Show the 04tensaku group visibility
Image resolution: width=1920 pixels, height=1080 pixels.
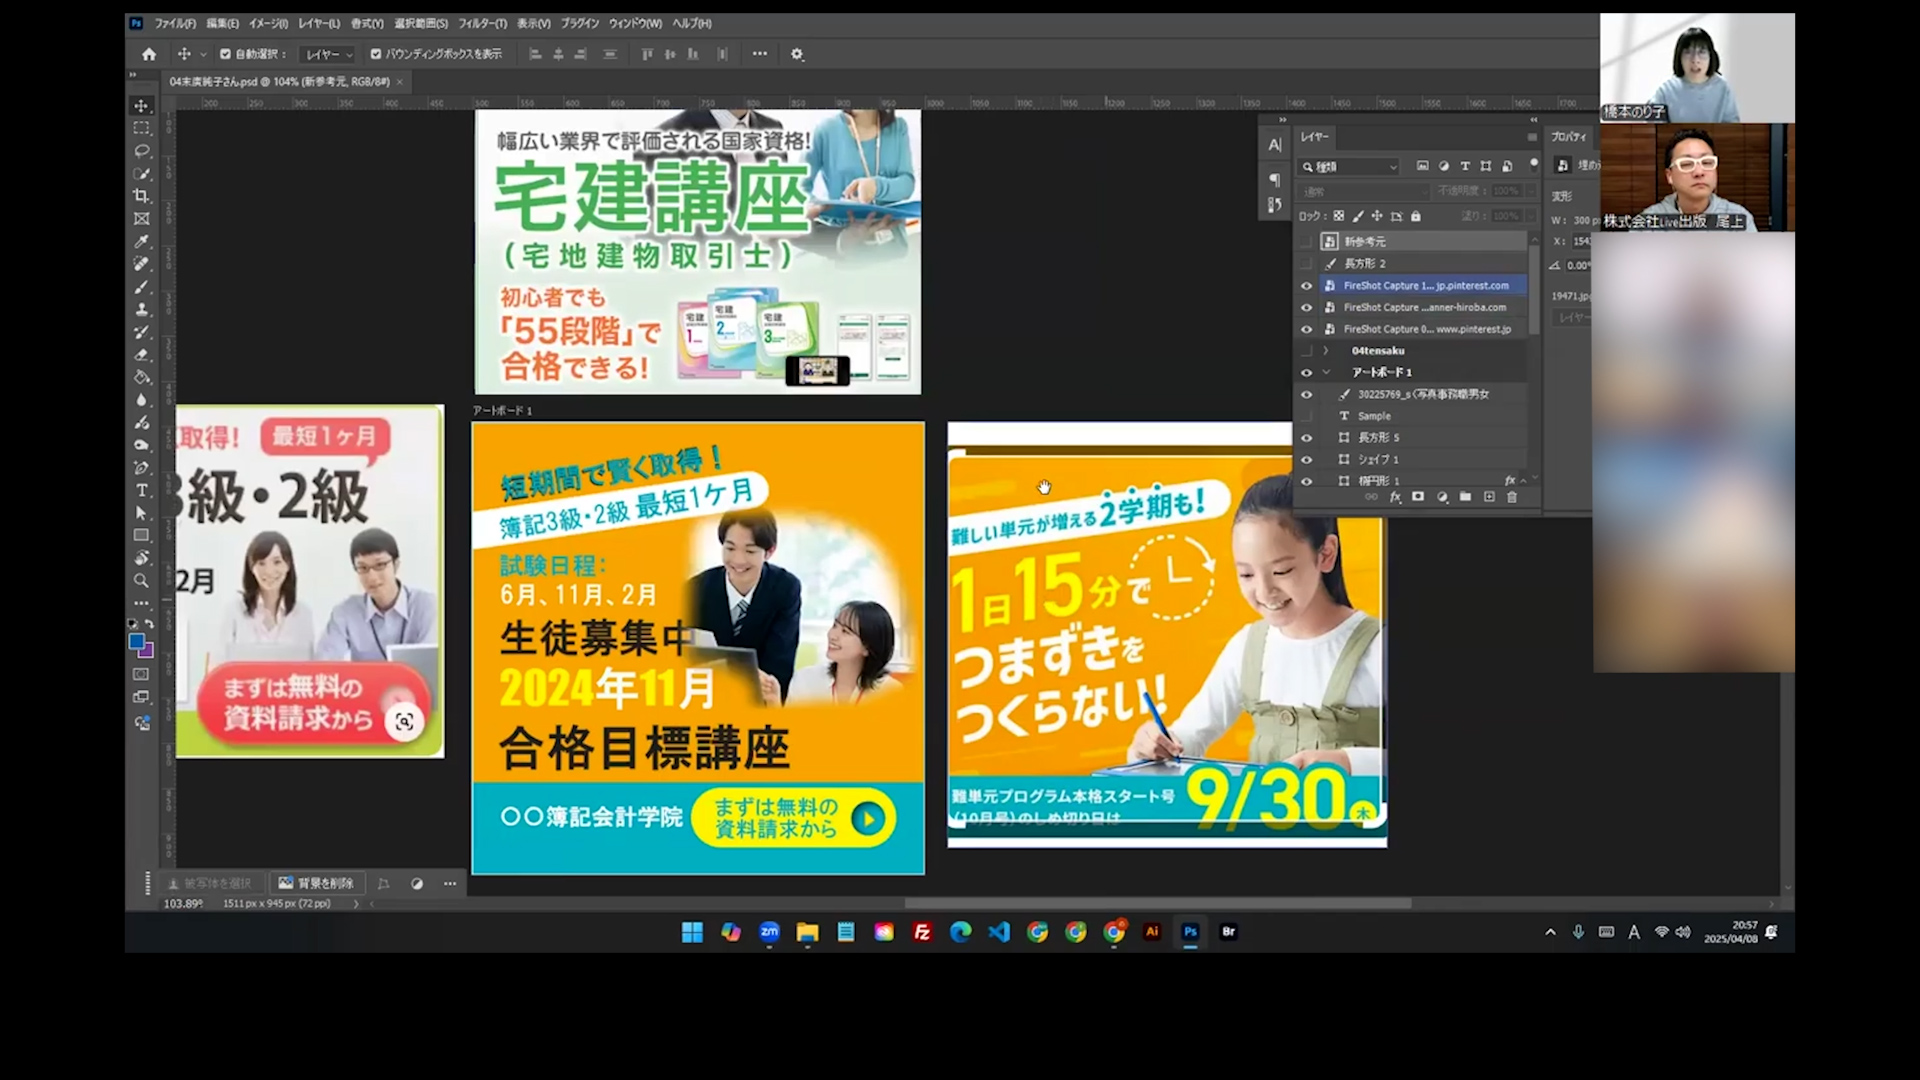1306,351
